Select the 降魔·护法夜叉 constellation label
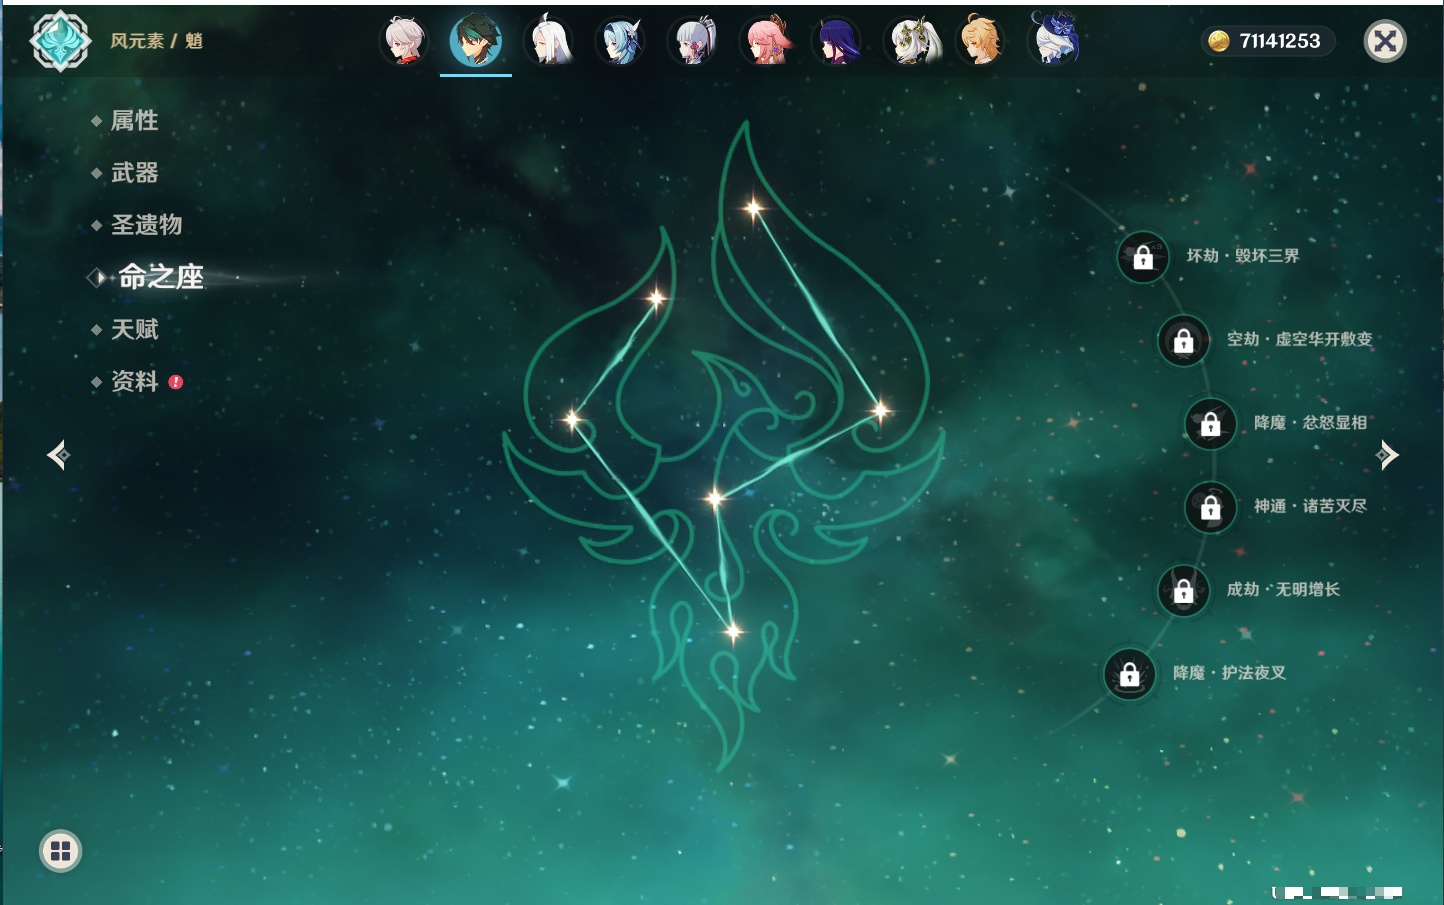1444x905 pixels. coord(1229,673)
